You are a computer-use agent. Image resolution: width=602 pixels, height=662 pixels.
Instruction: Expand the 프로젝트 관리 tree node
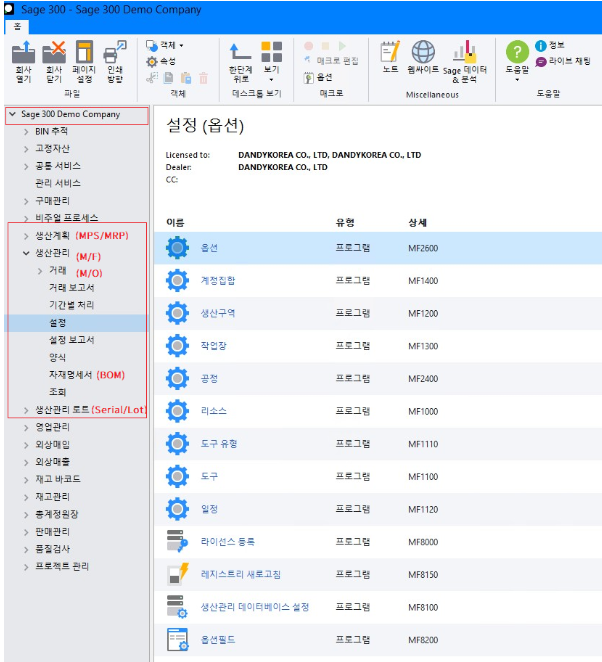pos(26,567)
